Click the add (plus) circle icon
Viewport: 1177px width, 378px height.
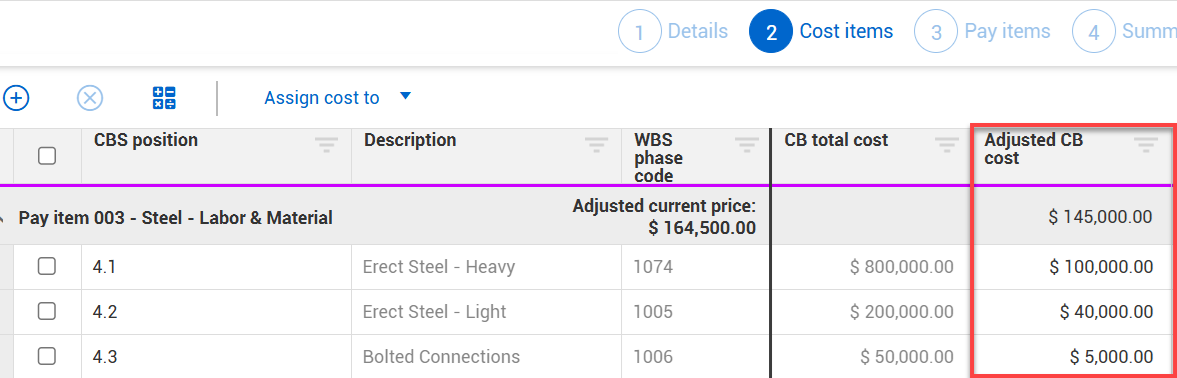pos(16,98)
